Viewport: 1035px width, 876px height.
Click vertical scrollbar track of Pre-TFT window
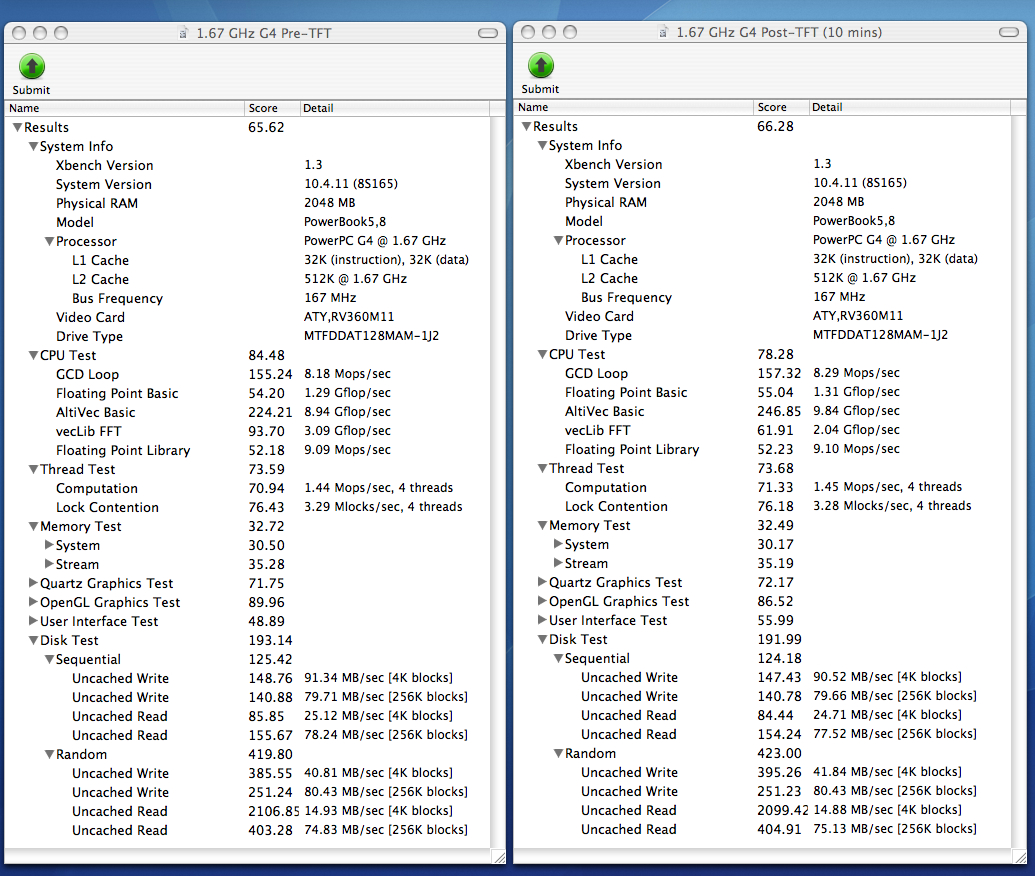(x=498, y=482)
